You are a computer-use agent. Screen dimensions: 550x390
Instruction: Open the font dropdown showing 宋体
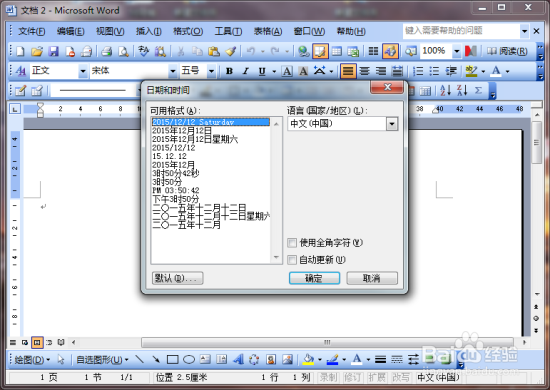point(173,71)
